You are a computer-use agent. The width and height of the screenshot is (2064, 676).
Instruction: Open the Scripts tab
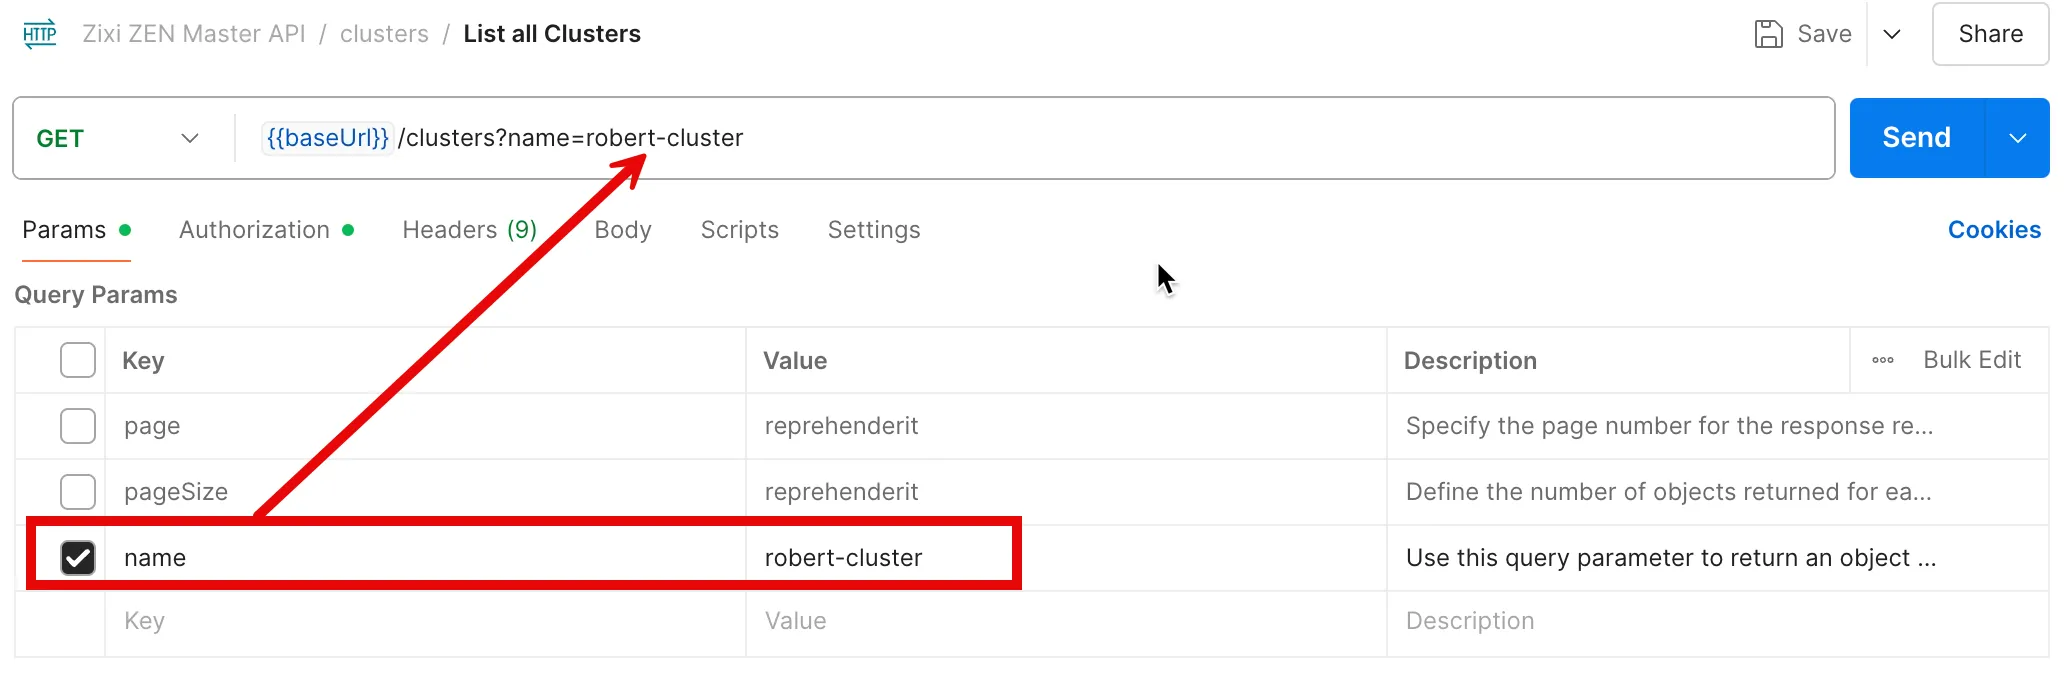pyautogui.click(x=740, y=230)
